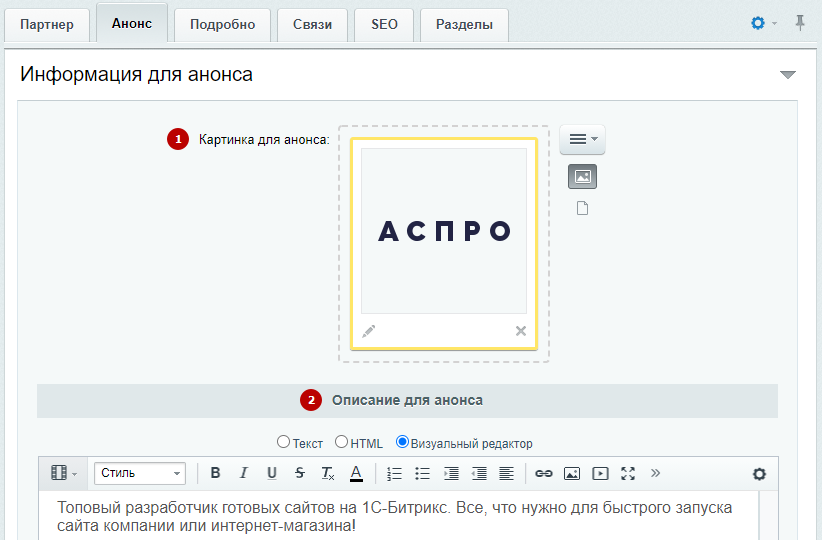Insert a numbered list
This screenshot has height=540, width=822.
pos(394,473)
